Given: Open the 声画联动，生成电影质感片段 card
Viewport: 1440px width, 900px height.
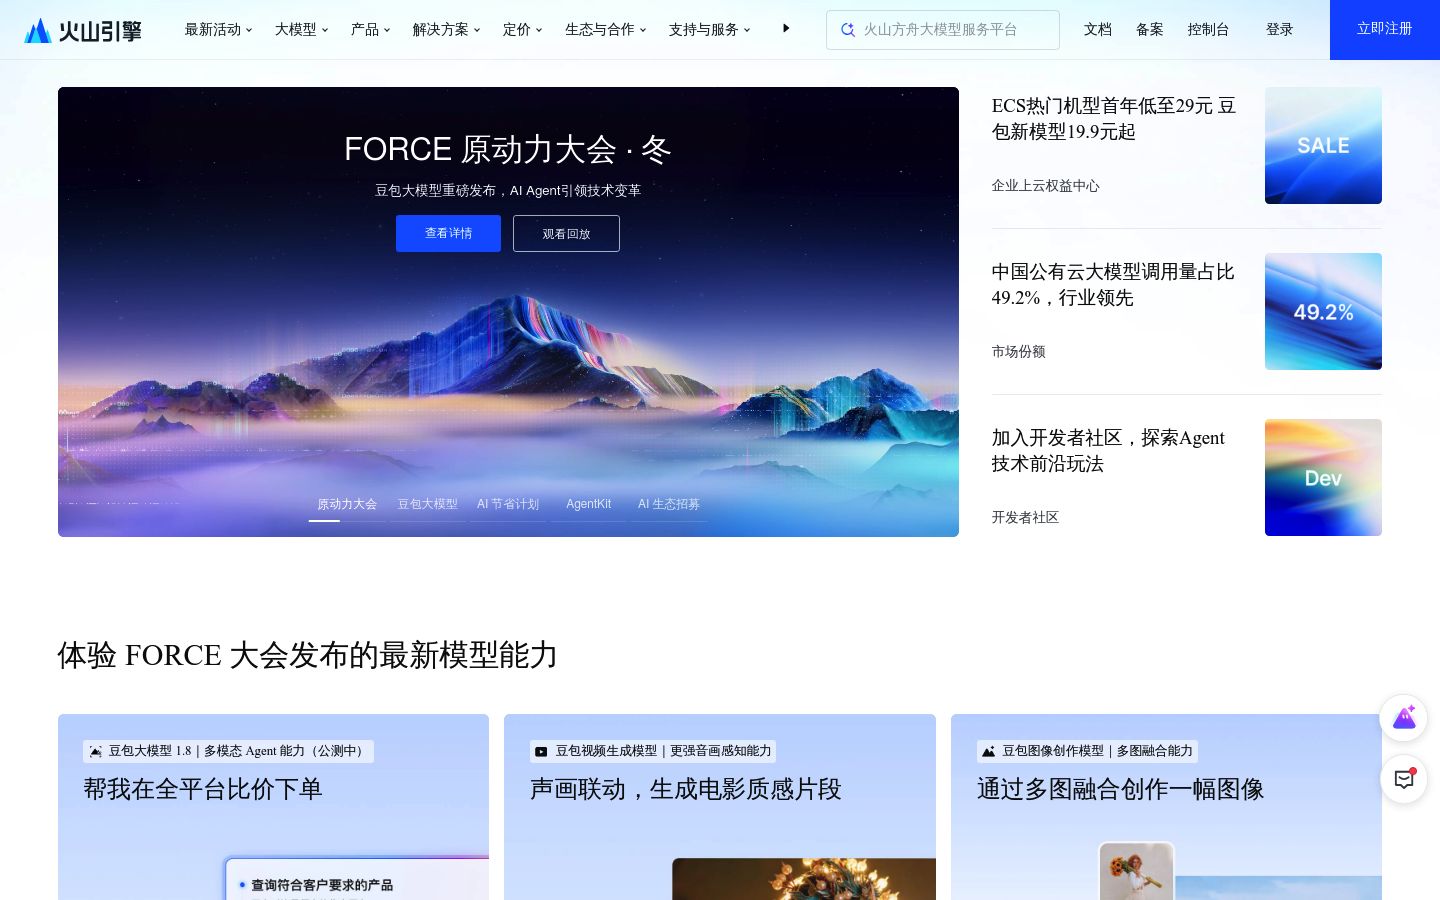Looking at the screenshot, I should [720, 807].
